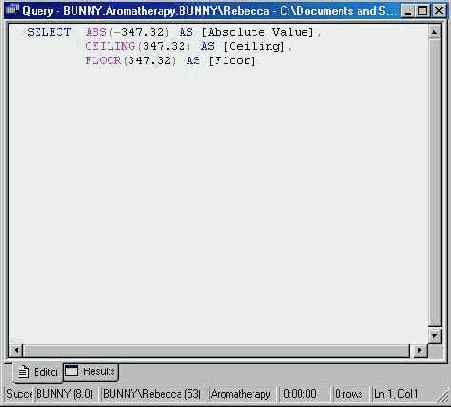
Task: Click the horizontal scrollbar thumb
Action: pos(215,350)
